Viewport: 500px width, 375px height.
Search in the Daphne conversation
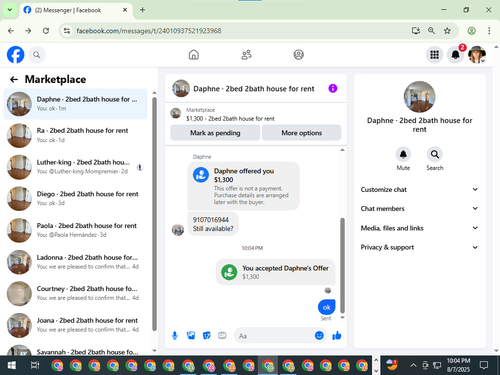(435, 154)
